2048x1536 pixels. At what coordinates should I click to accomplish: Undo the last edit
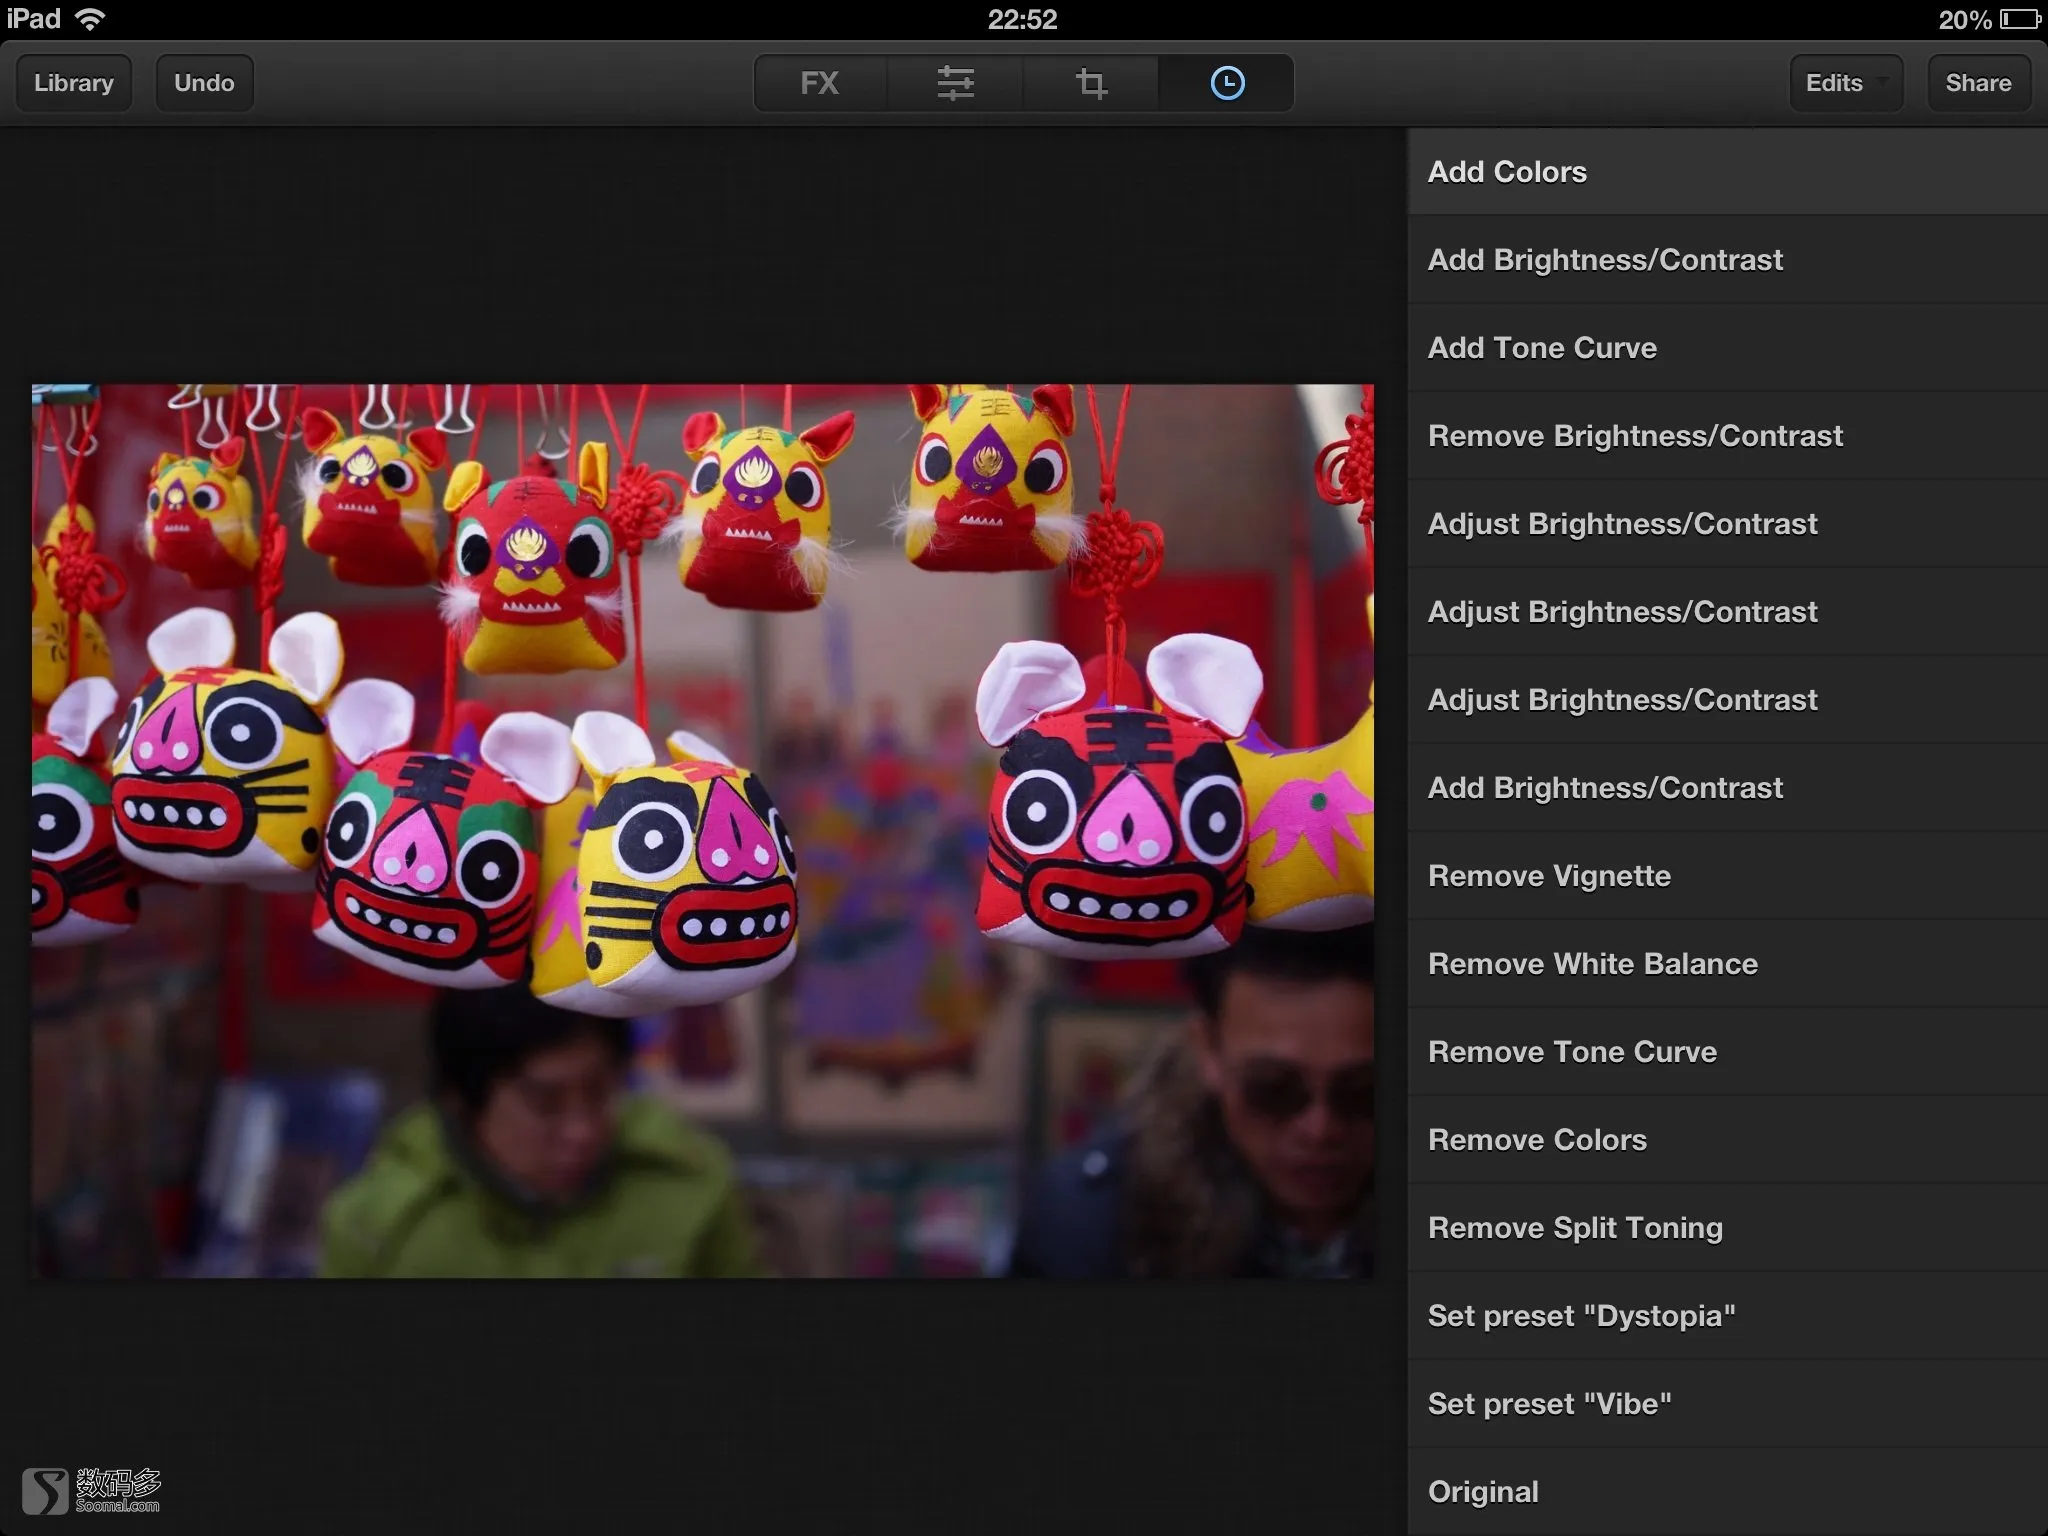(204, 83)
